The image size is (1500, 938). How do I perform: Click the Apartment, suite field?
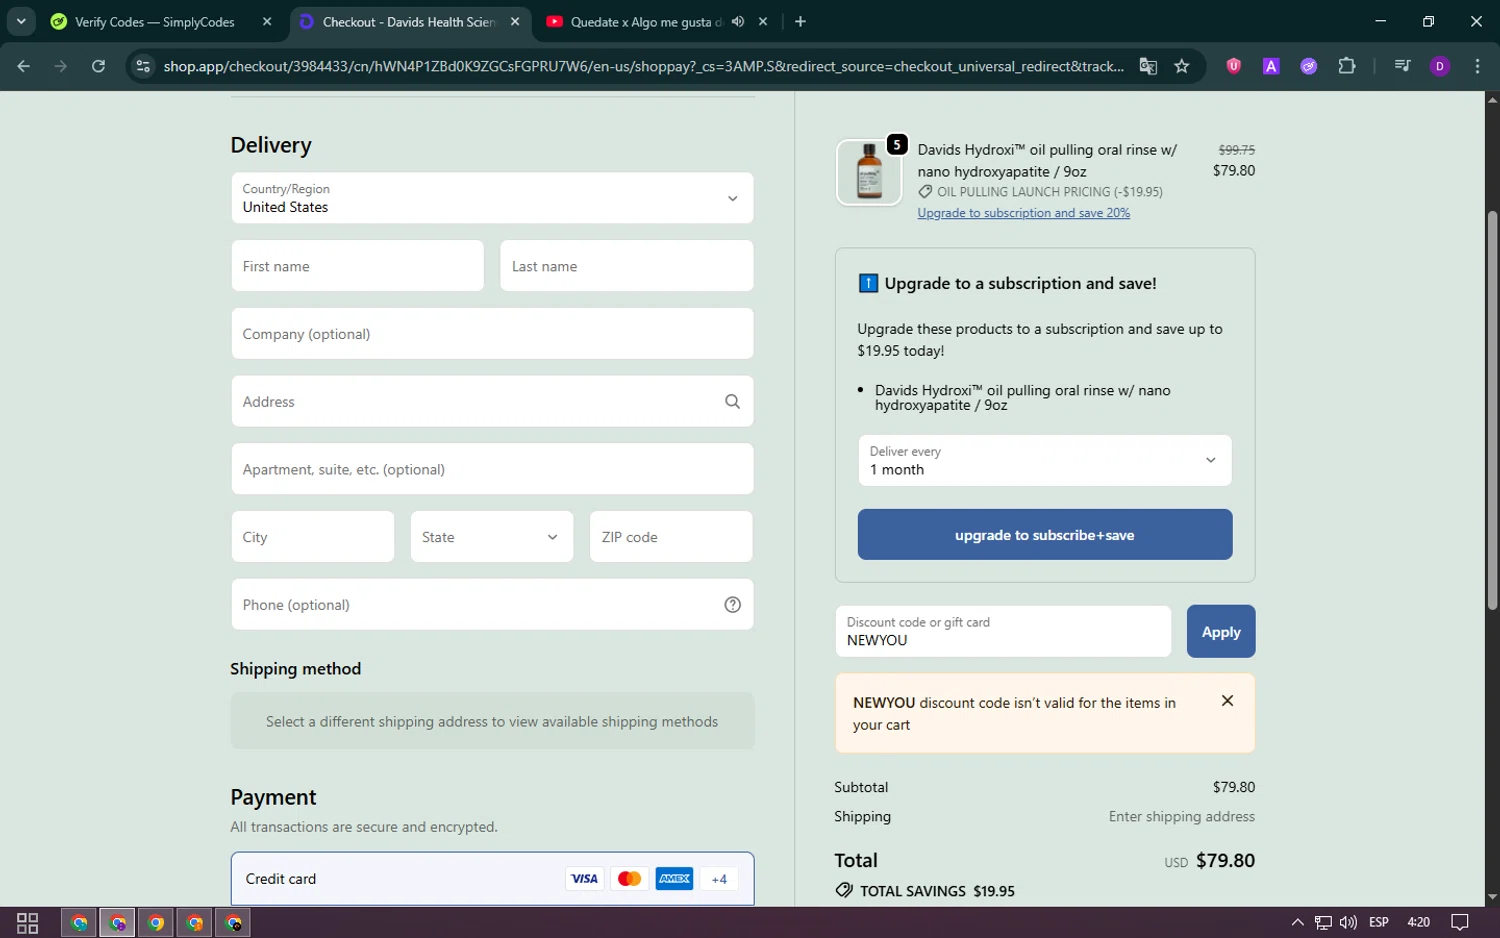click(492, 469)
